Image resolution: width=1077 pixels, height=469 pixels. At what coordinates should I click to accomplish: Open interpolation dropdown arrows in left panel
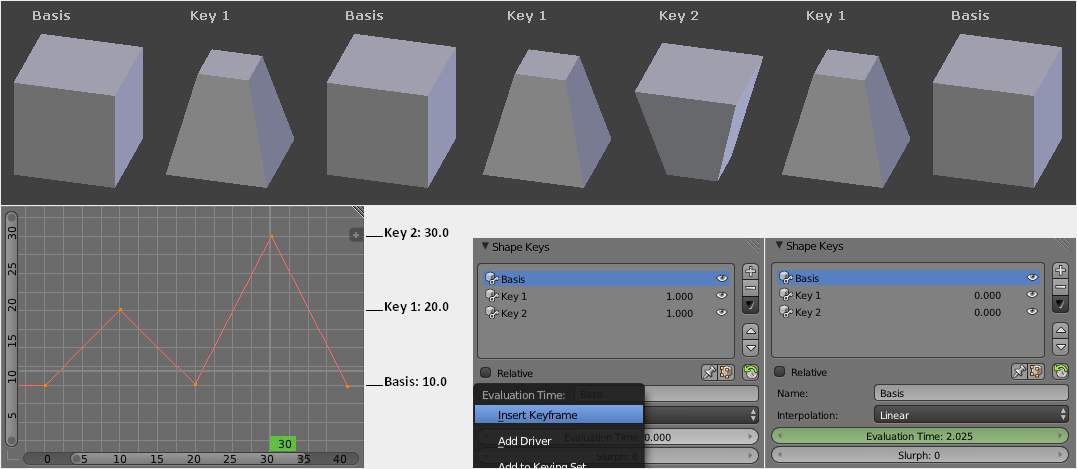pyautogui.click(x=753, y=415)
